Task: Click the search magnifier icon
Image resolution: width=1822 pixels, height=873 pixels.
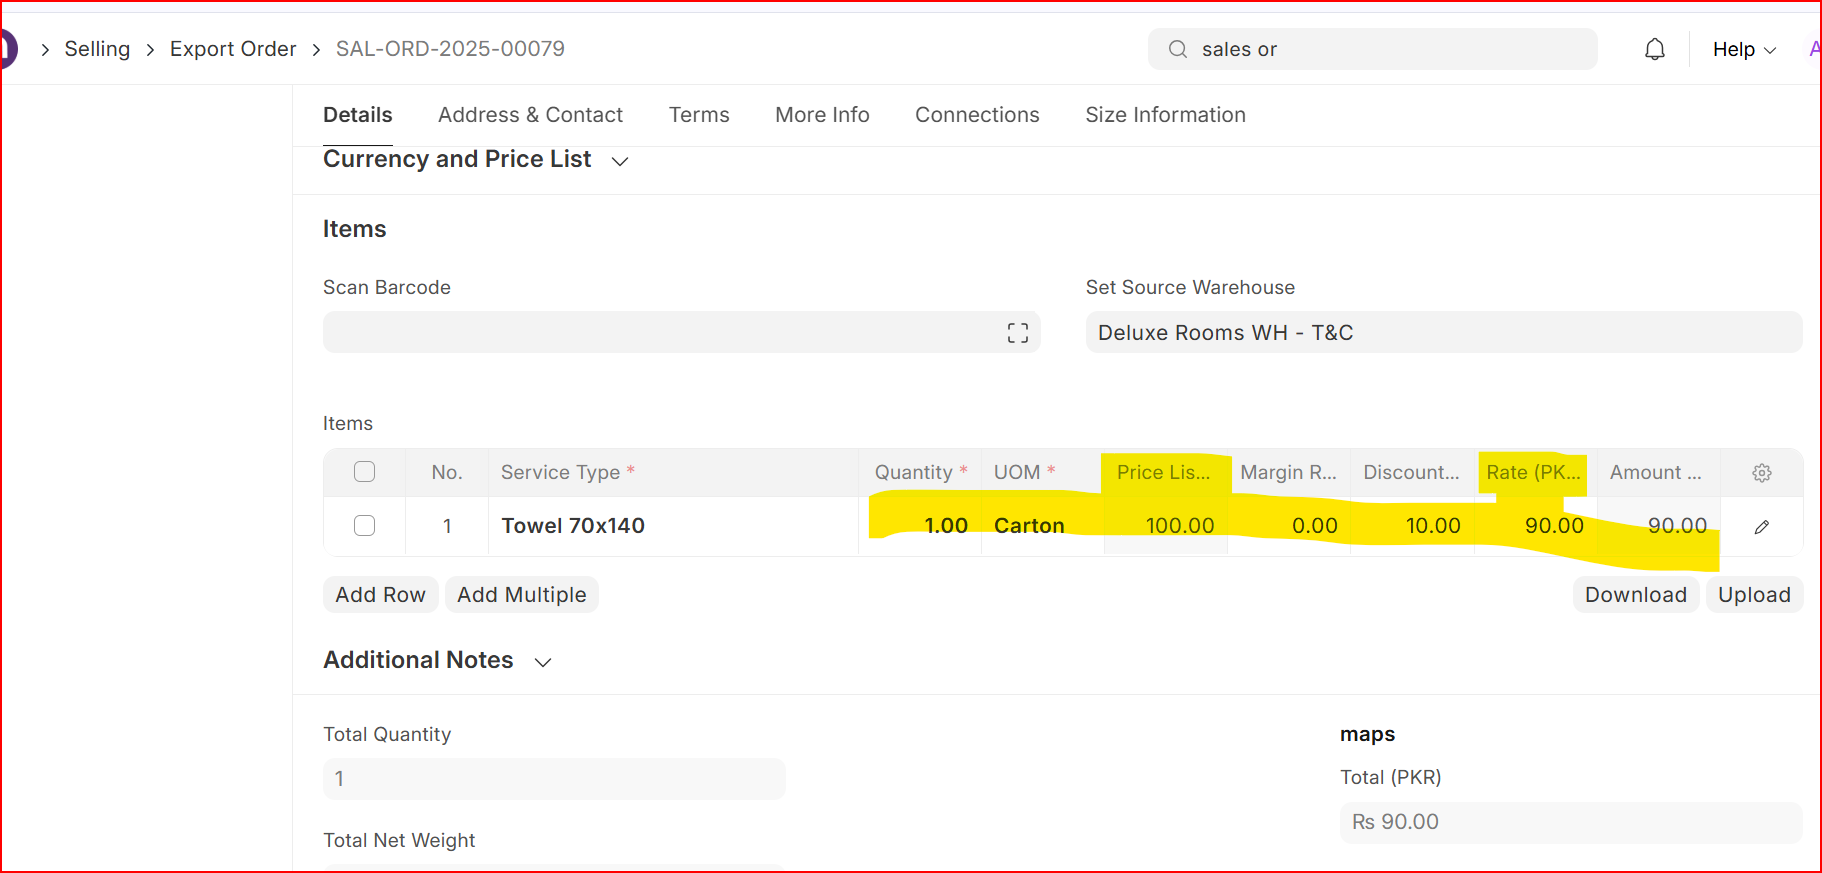Action: (1178, 49)
